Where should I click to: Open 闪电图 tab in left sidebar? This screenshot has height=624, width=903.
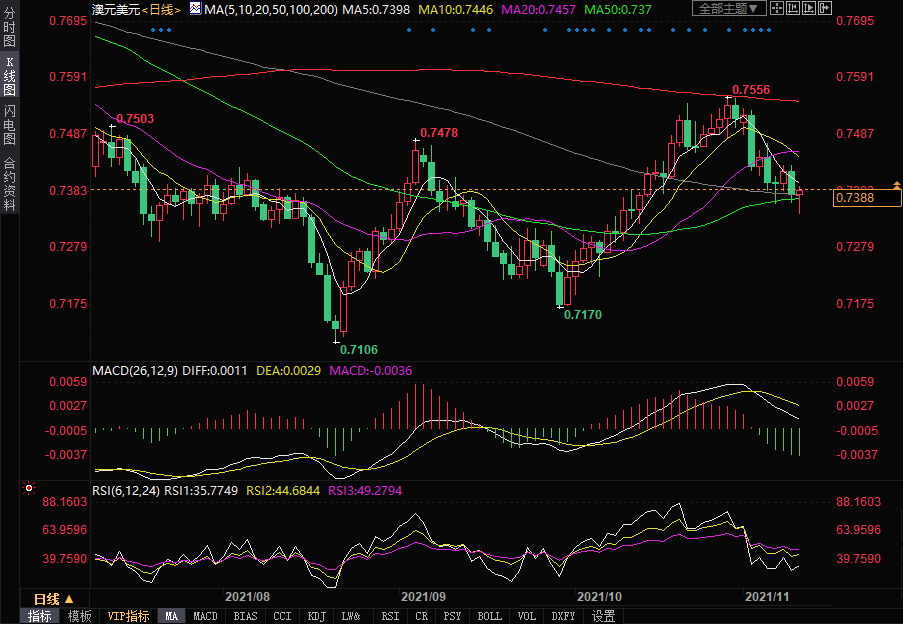[9, 125]
